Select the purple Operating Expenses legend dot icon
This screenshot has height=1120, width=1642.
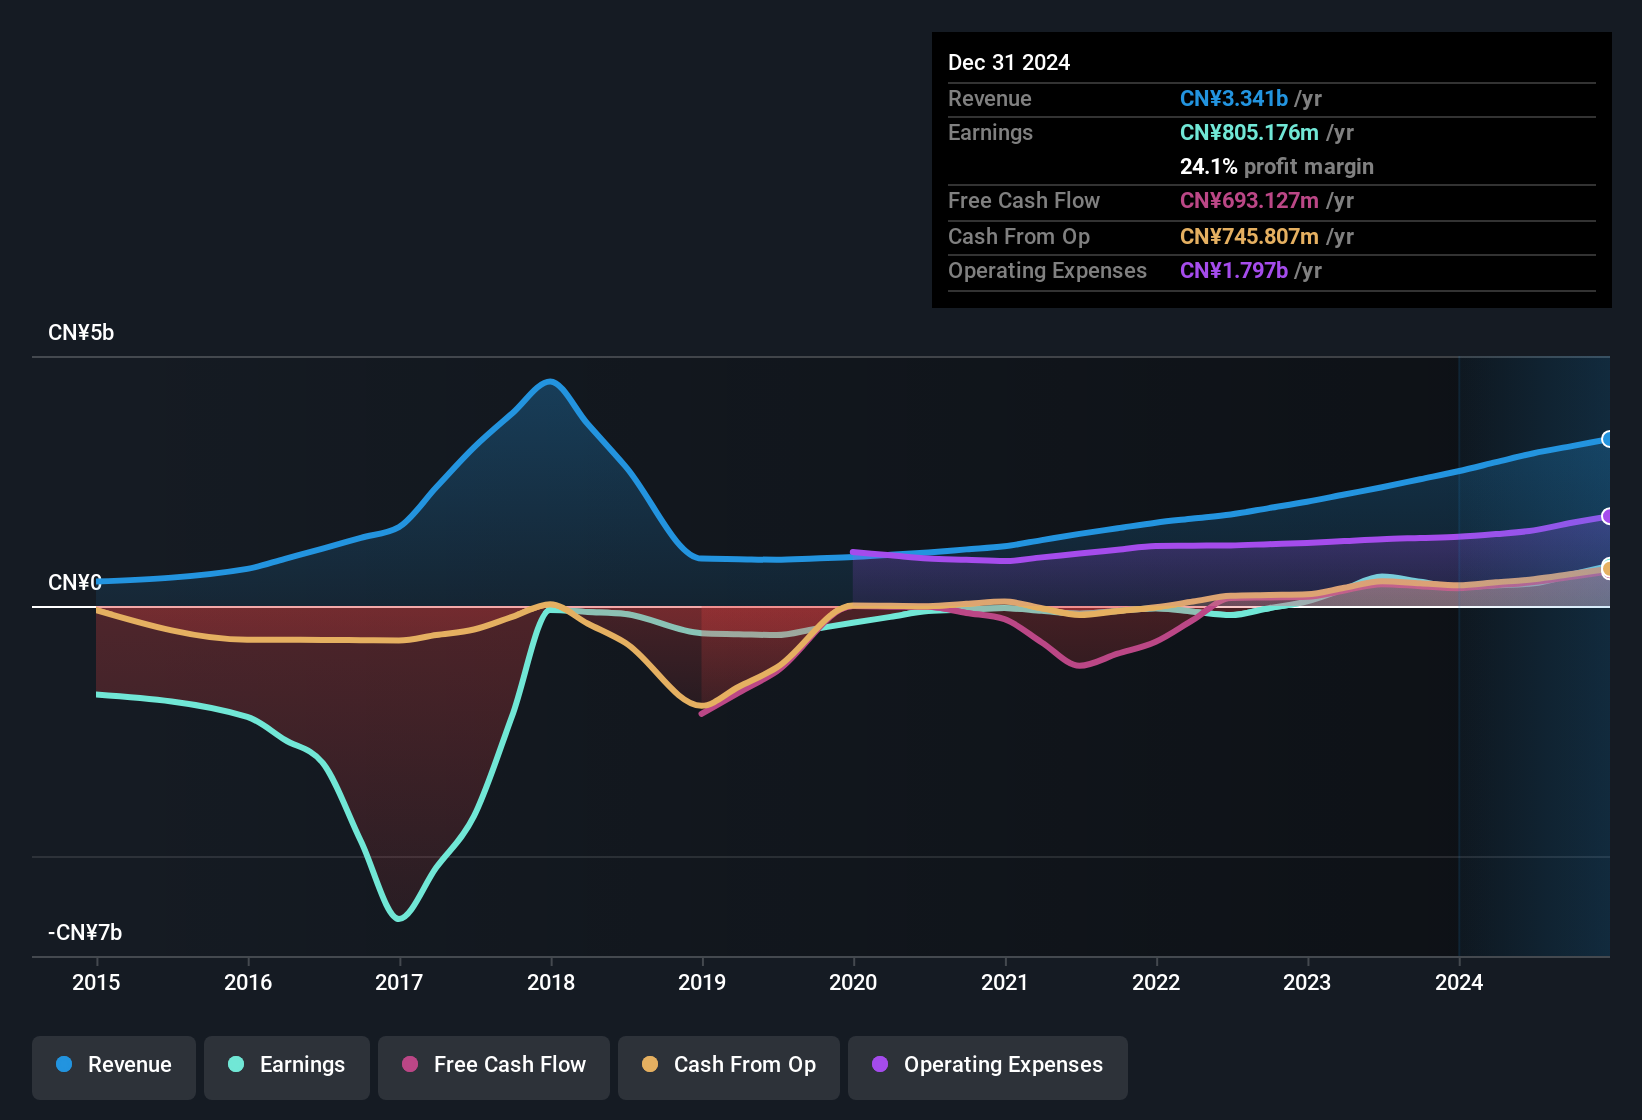(x=879, y=1065)
